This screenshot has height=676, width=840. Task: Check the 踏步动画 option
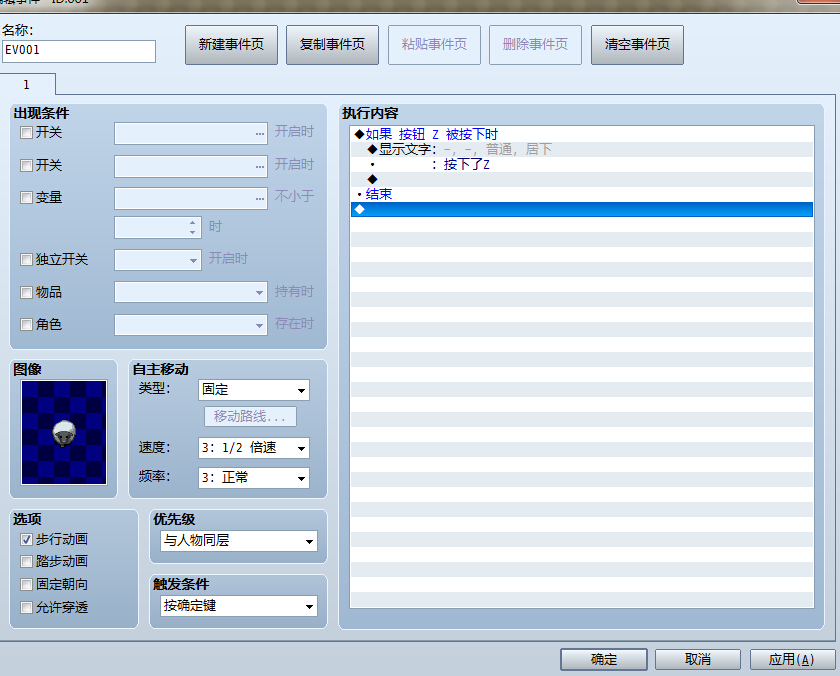pyautogui.click(x=26, y=561)
